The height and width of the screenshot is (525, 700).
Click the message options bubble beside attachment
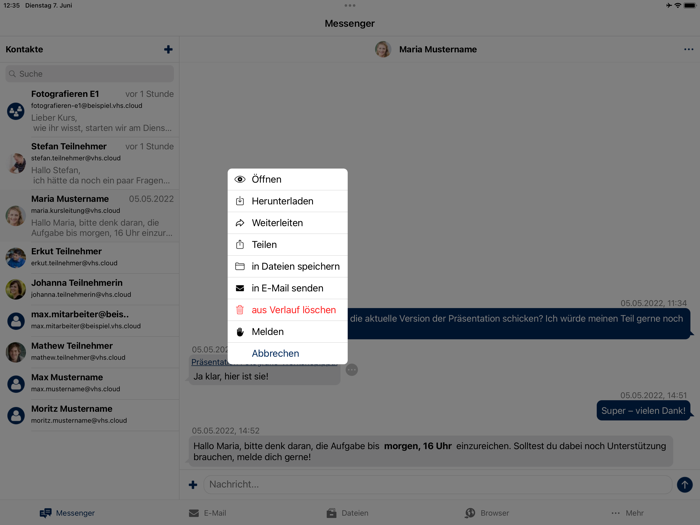[x=352, y=370]
